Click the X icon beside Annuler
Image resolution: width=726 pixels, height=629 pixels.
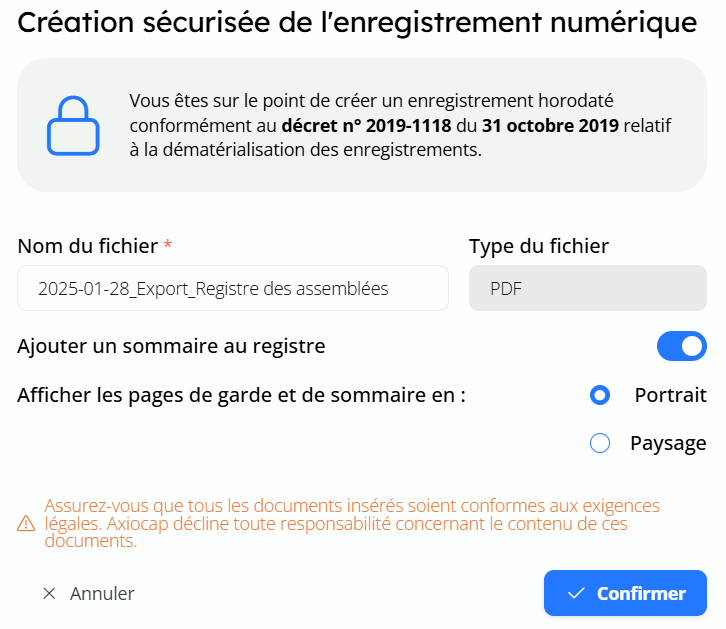click(49, 593)
